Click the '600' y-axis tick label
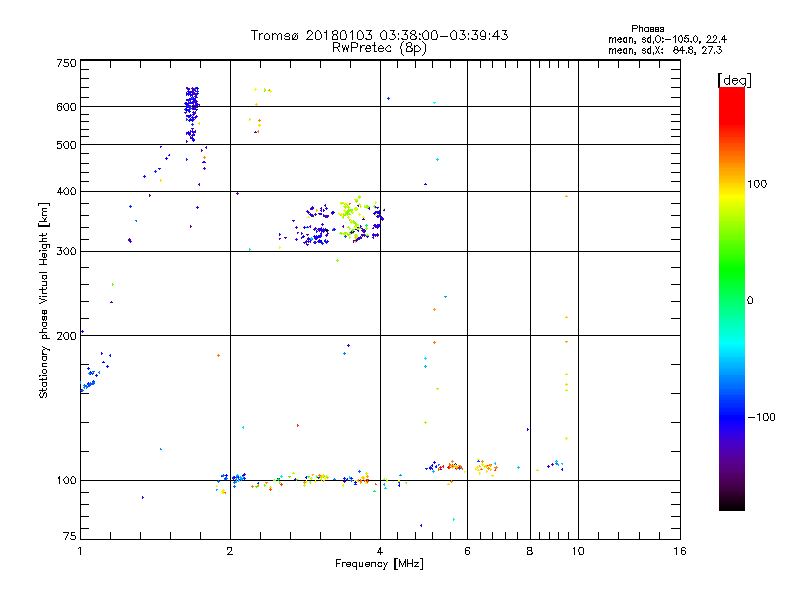This screenshot has width=800, height=600. 66,107
